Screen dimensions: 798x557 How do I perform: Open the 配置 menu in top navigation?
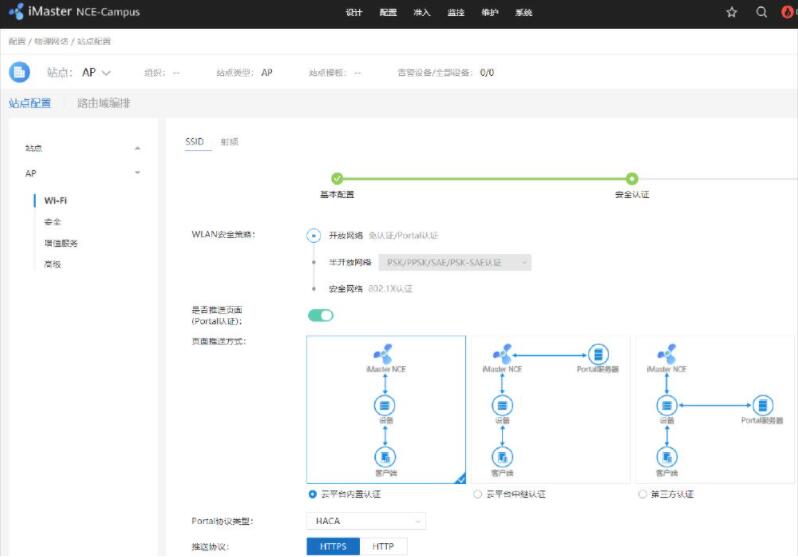pyautogui.click(x=388, y=13)
